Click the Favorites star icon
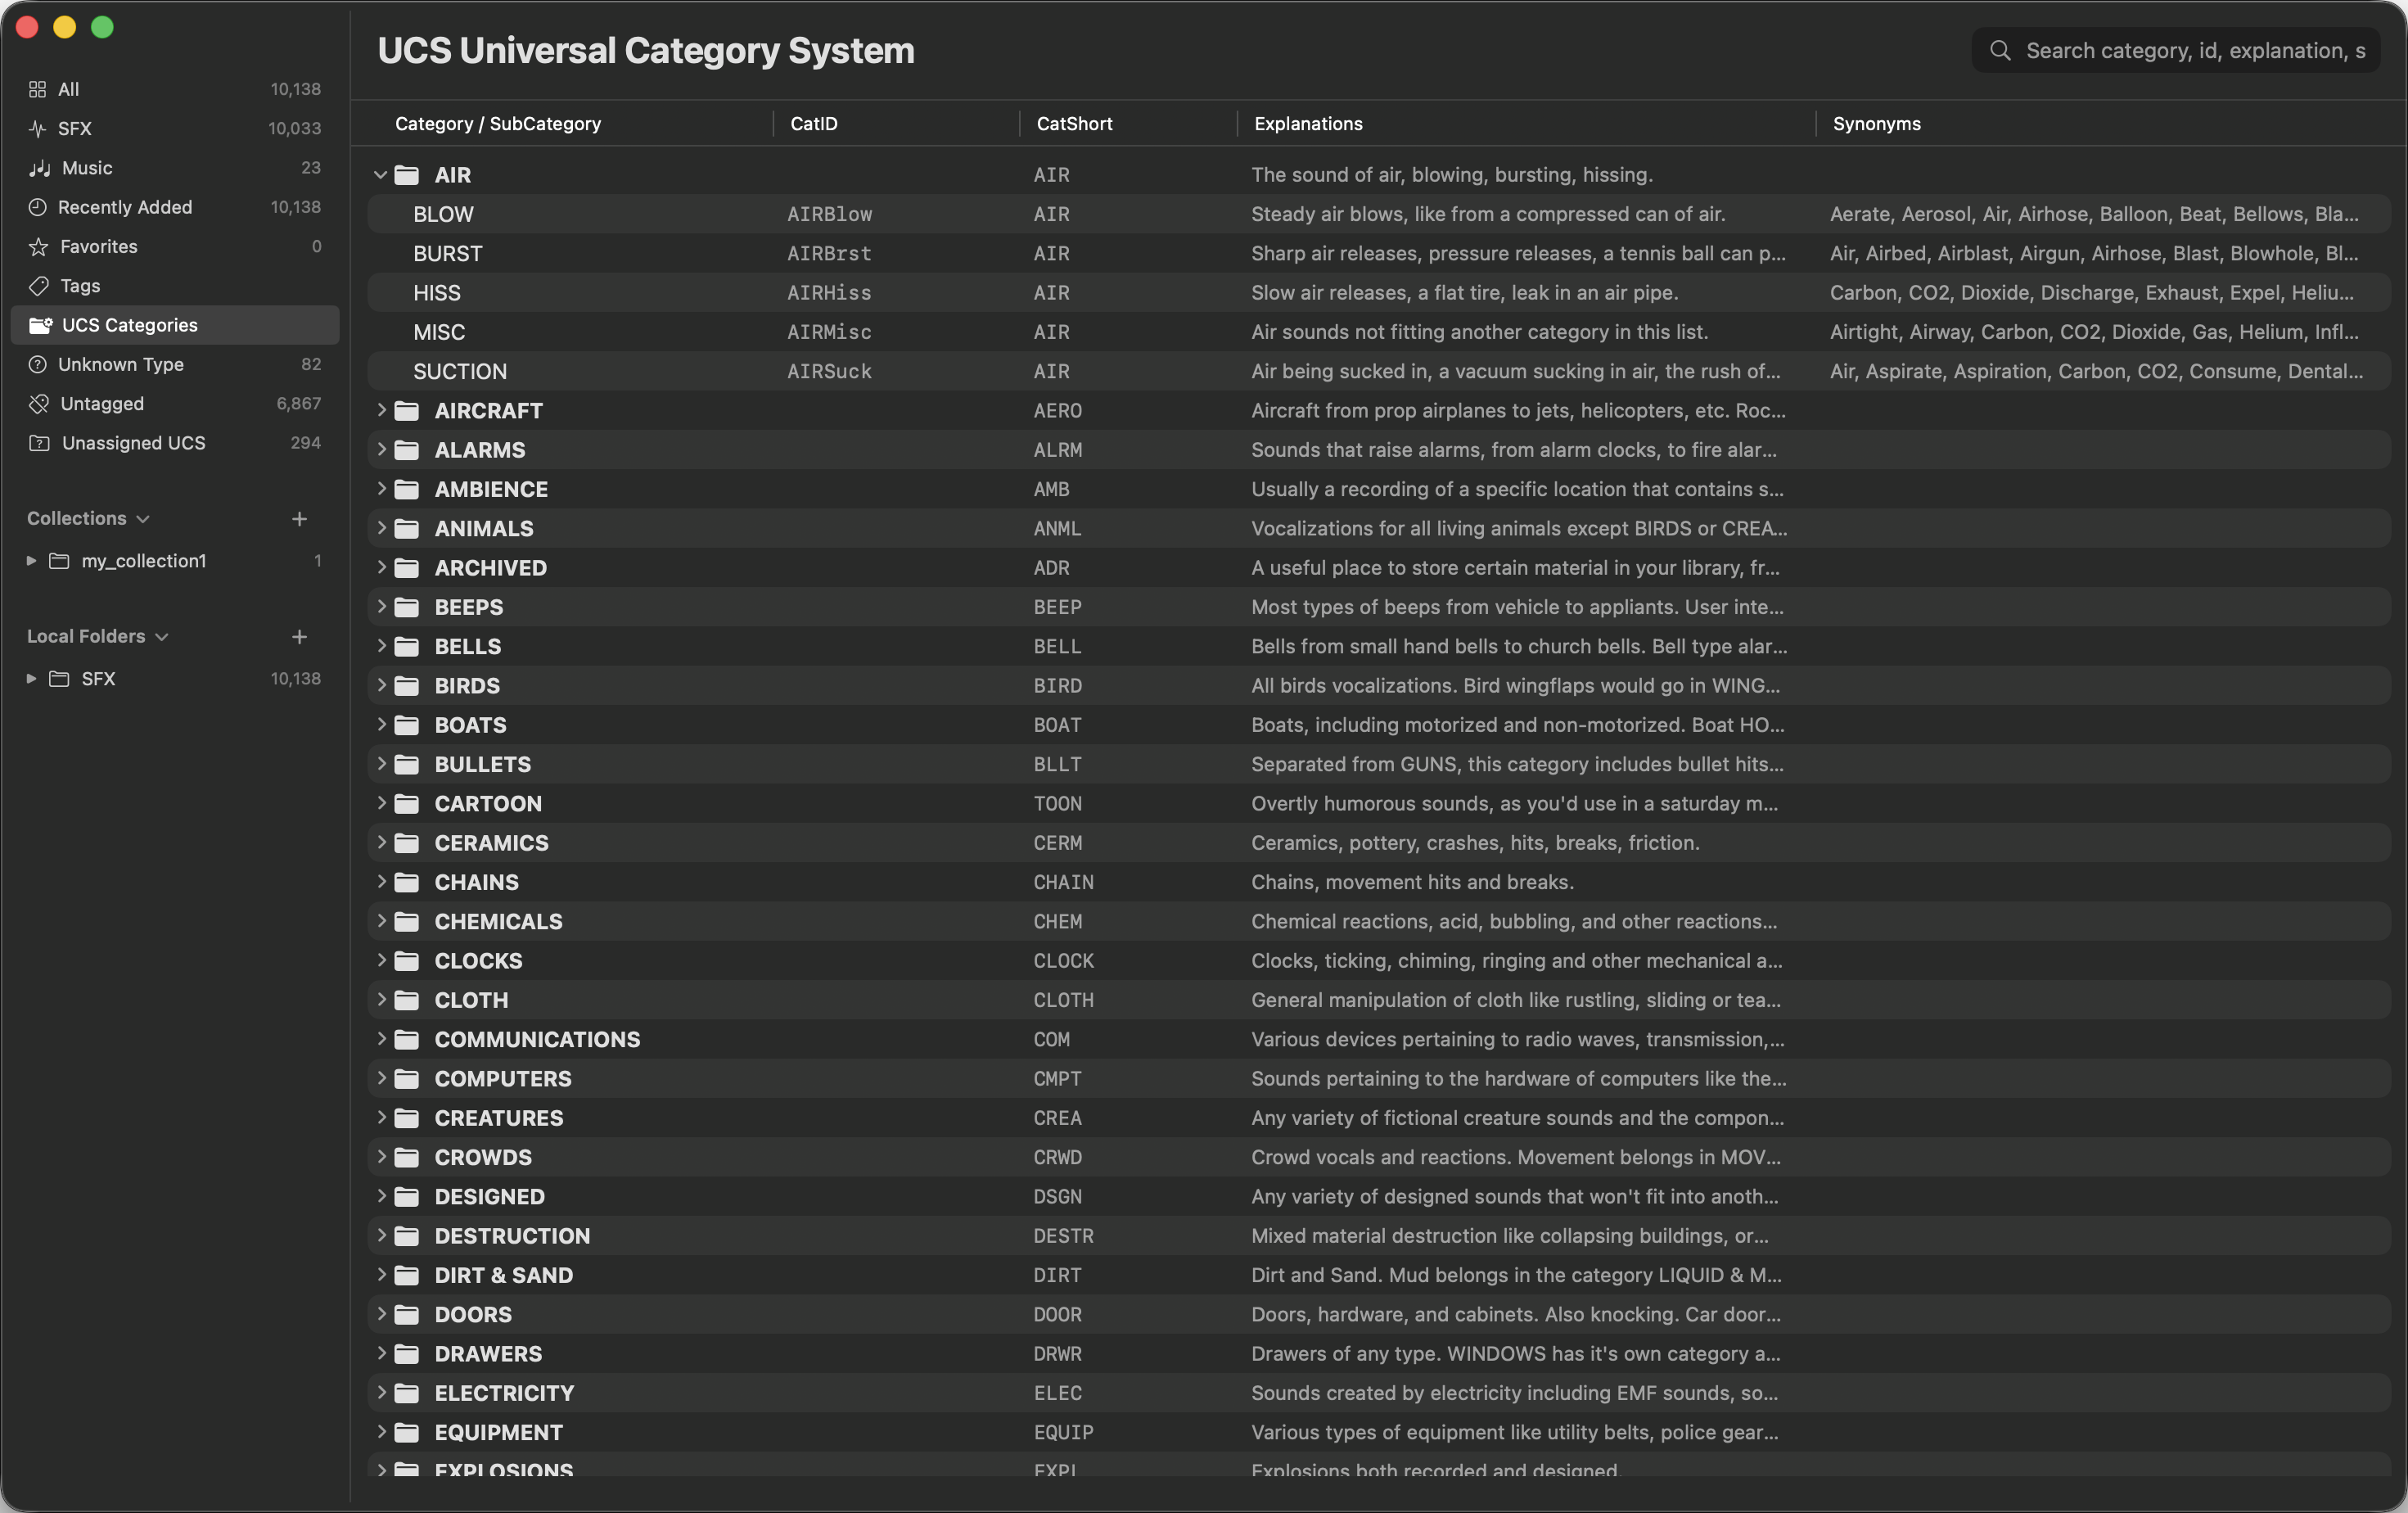The image size is (2408, 1513). (x=39, y=246)
